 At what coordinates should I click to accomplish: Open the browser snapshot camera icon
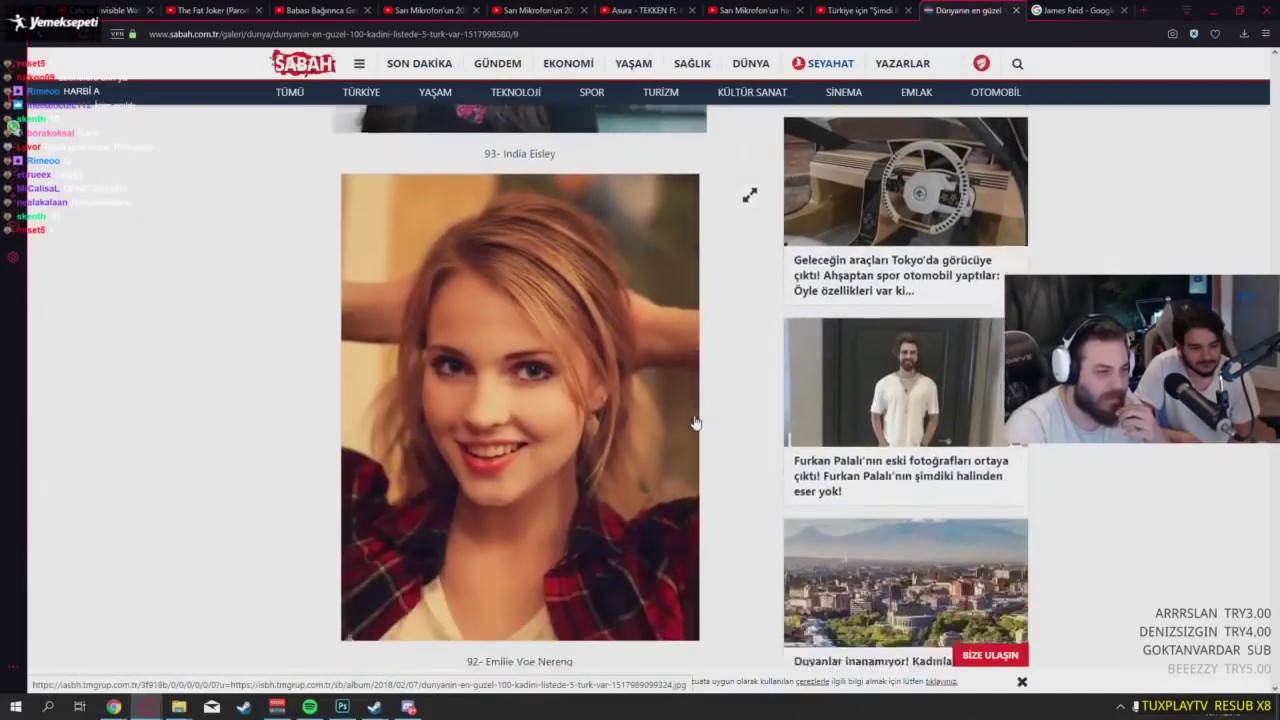[x=1172, y=34]
